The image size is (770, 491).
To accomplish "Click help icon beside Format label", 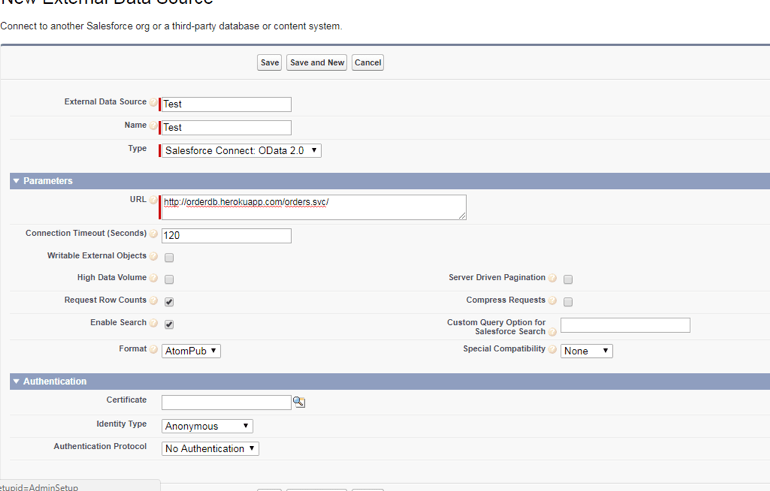I will pyautogui.click(x=153, y=349).
